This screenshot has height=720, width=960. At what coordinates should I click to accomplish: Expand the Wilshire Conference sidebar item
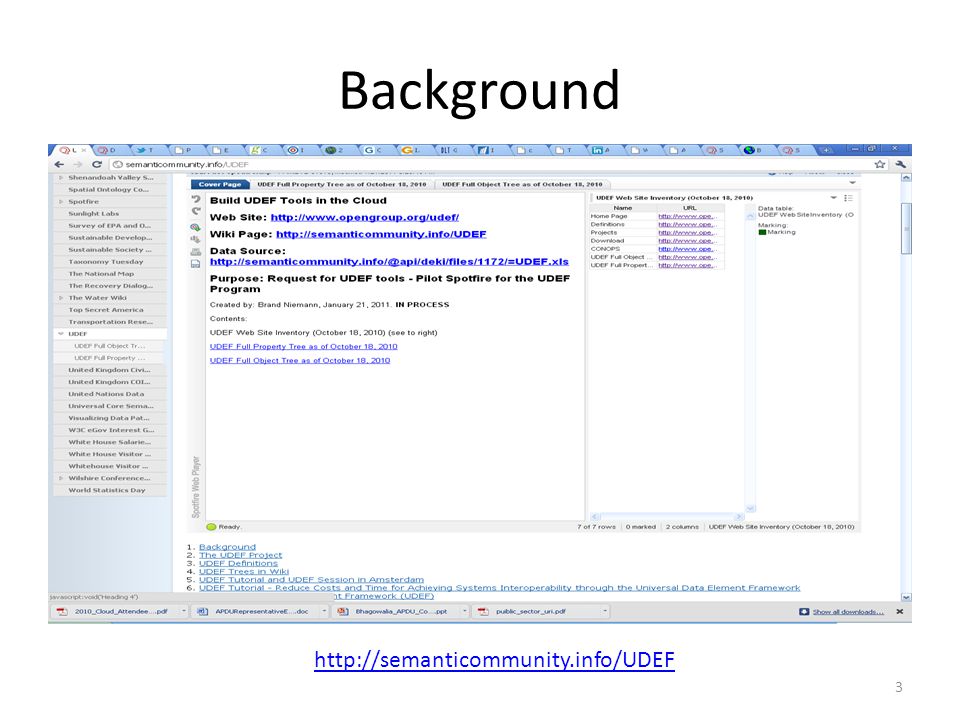click(x=61, y=478)
